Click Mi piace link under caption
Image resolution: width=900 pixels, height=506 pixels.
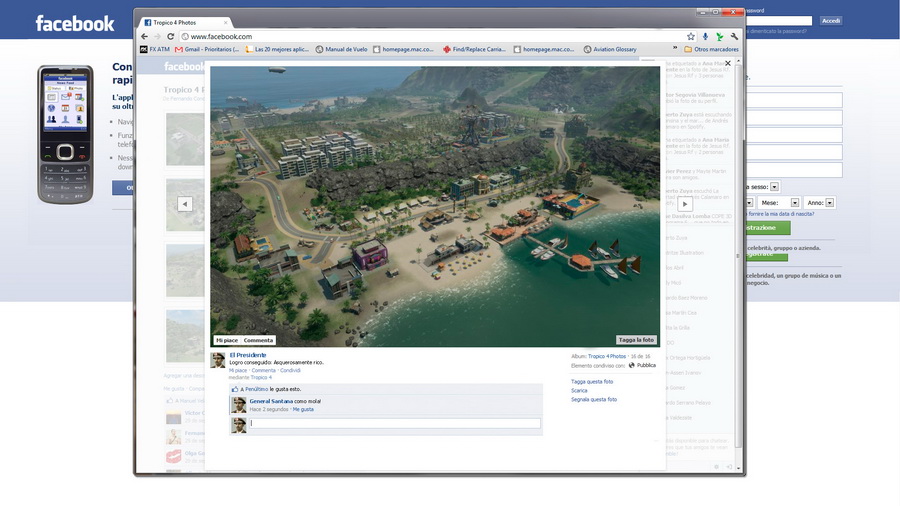pyautogui.click(x=238, y=371)
